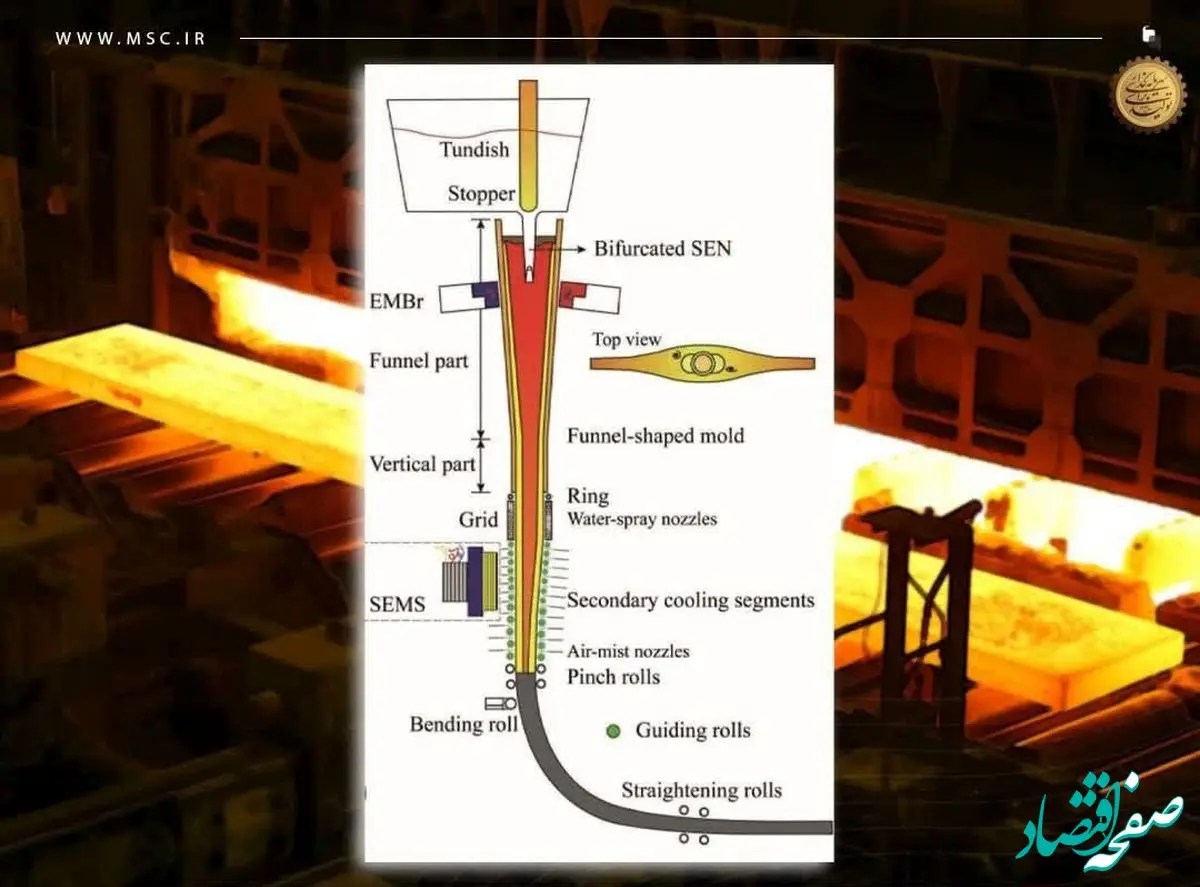The image size is (1200, 887).
Task: Click the Pinch rolls label
Action: [613, 677]
